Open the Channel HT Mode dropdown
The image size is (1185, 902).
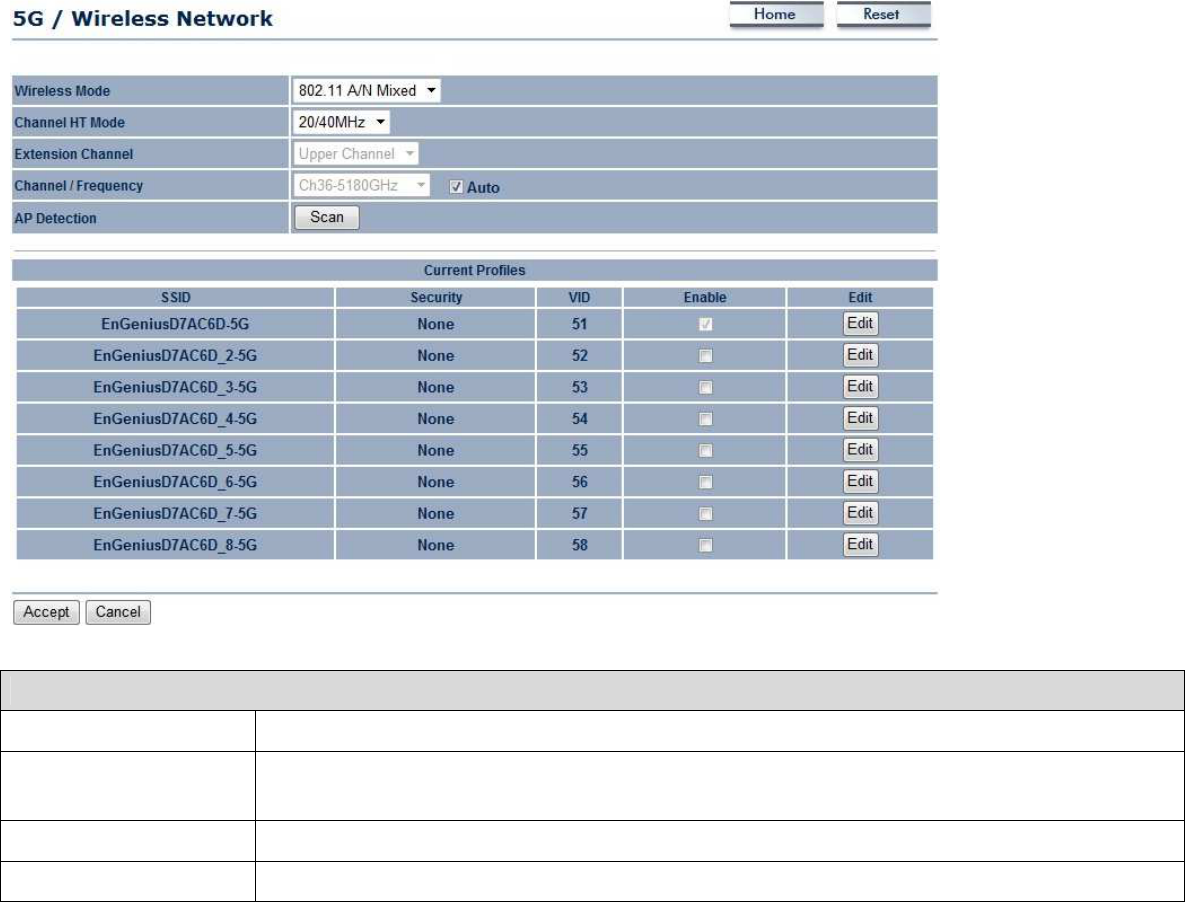[x=341, y=122]
